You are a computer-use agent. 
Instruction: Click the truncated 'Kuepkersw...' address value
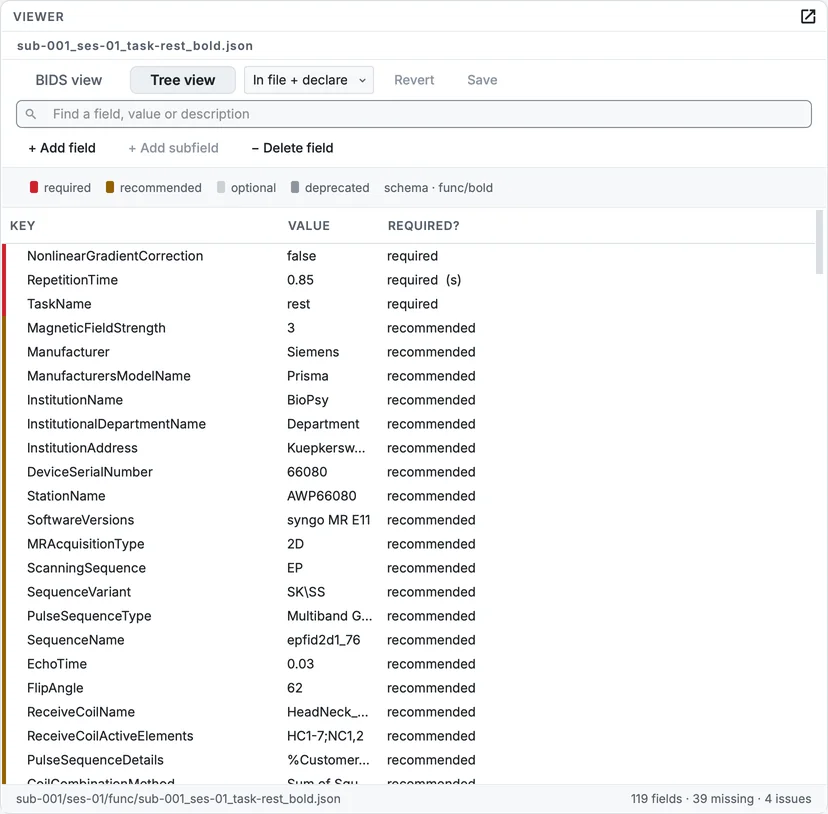click(x=326, y=448)
